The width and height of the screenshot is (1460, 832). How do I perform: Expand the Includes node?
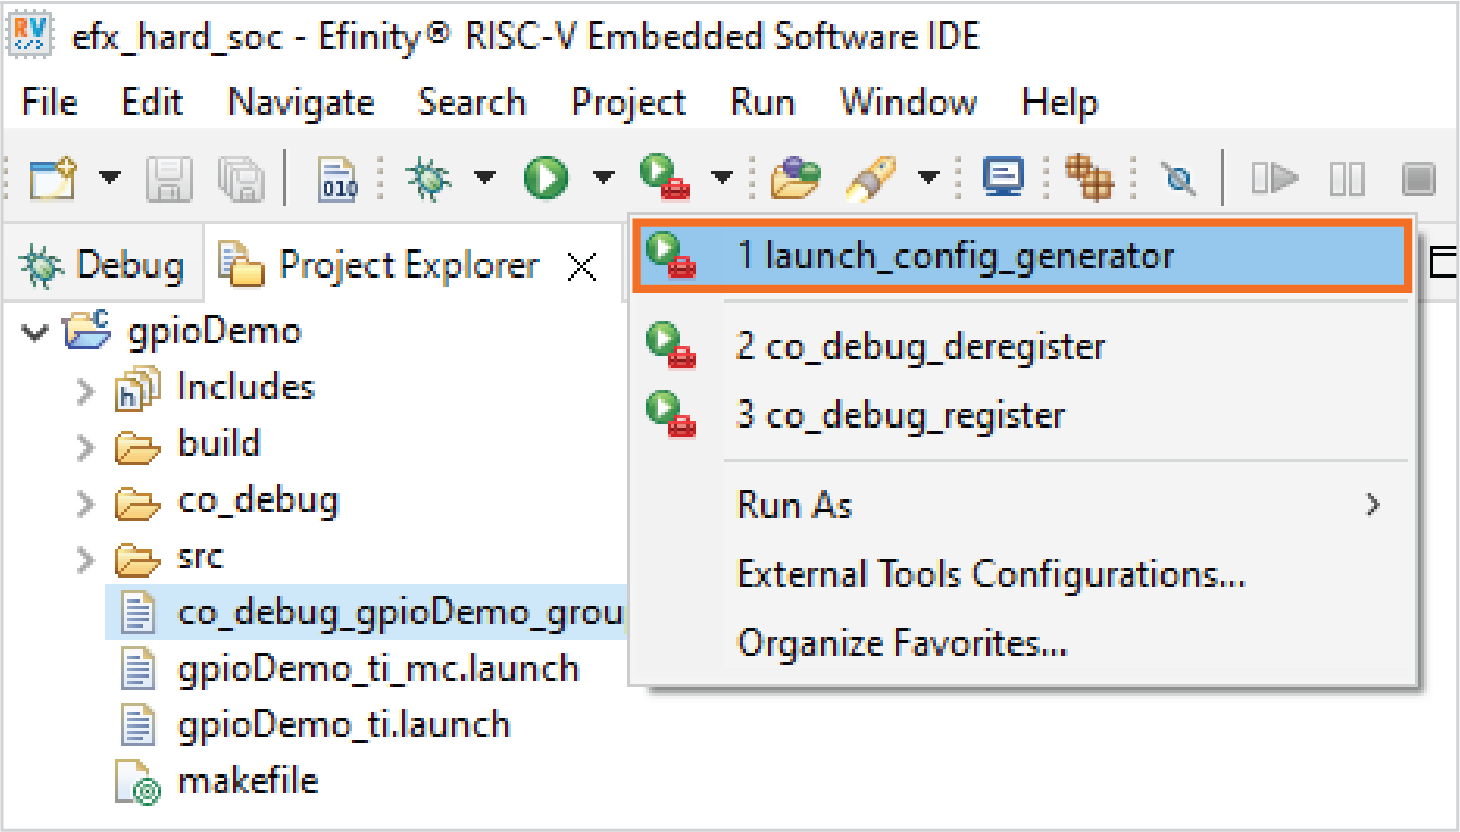pos(86,390)
